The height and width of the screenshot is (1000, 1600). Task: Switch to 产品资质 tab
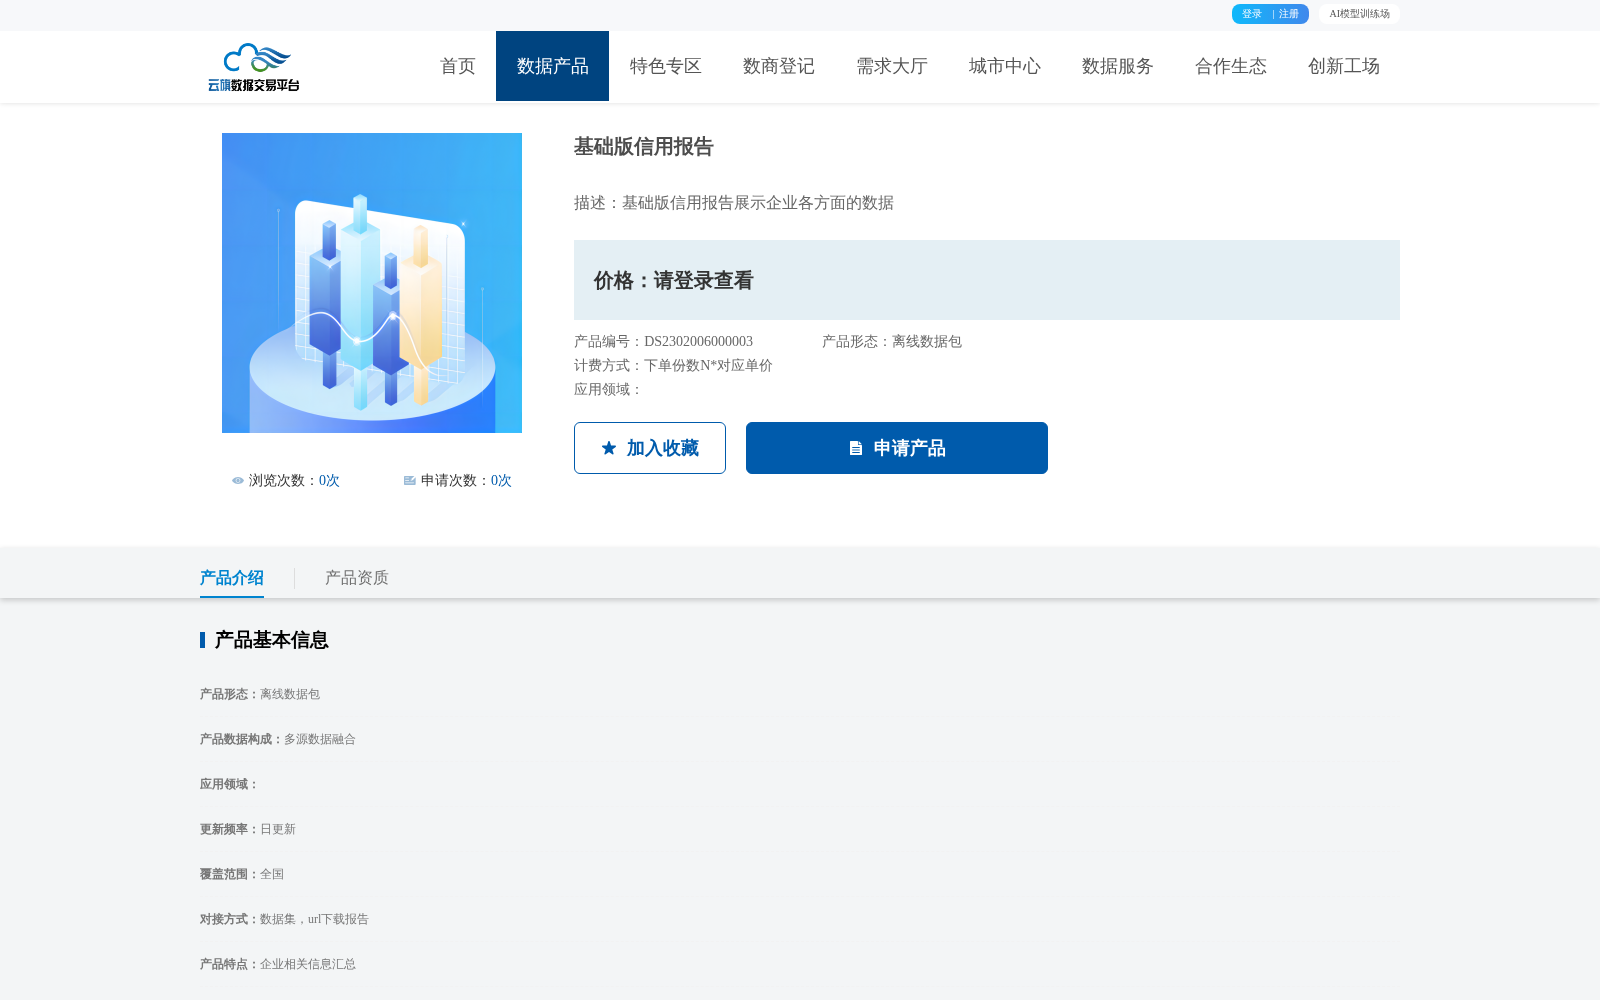tap(357, 578)
